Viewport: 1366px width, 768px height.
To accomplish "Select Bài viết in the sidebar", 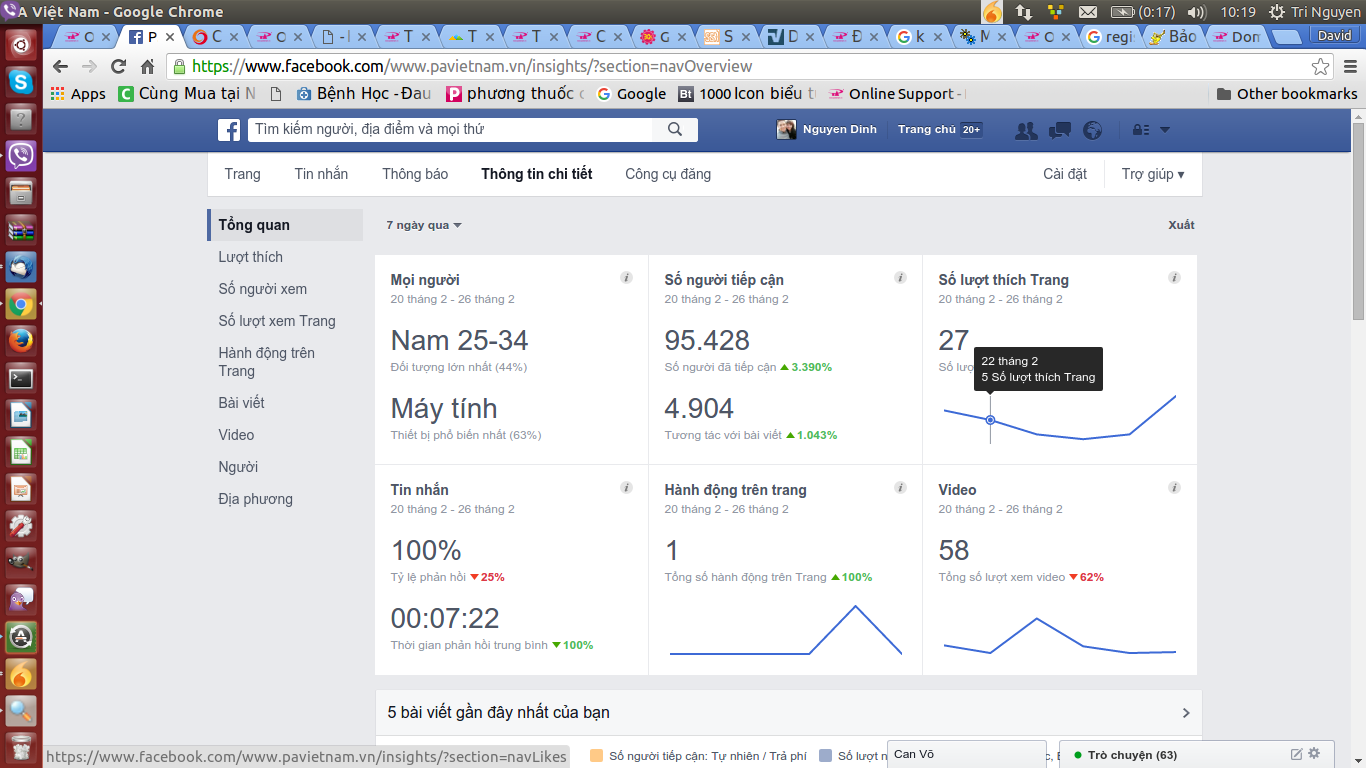I will [241, 403].
